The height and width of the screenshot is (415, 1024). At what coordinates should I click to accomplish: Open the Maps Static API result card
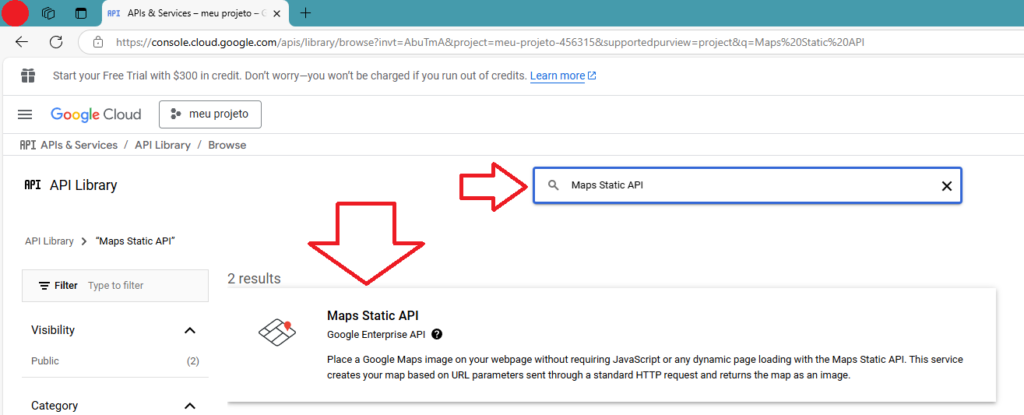[612, 345]
